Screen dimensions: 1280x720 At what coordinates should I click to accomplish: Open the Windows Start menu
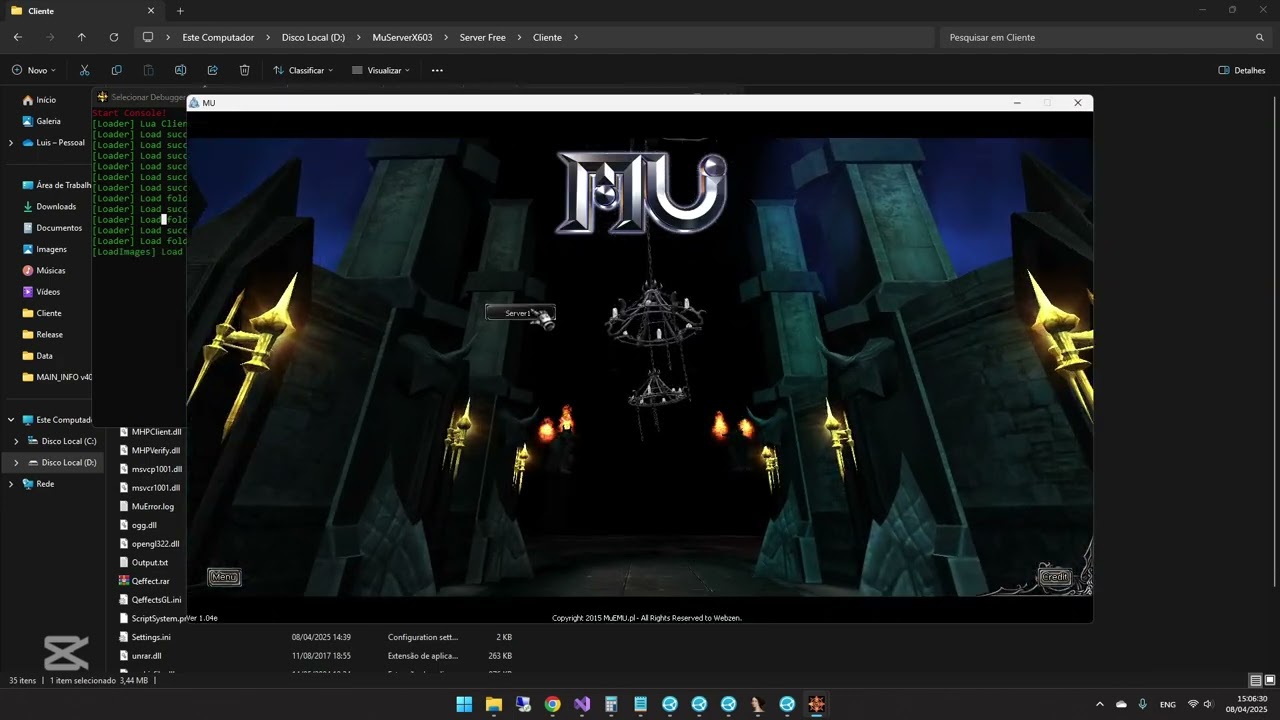click(x=464, y=704)
